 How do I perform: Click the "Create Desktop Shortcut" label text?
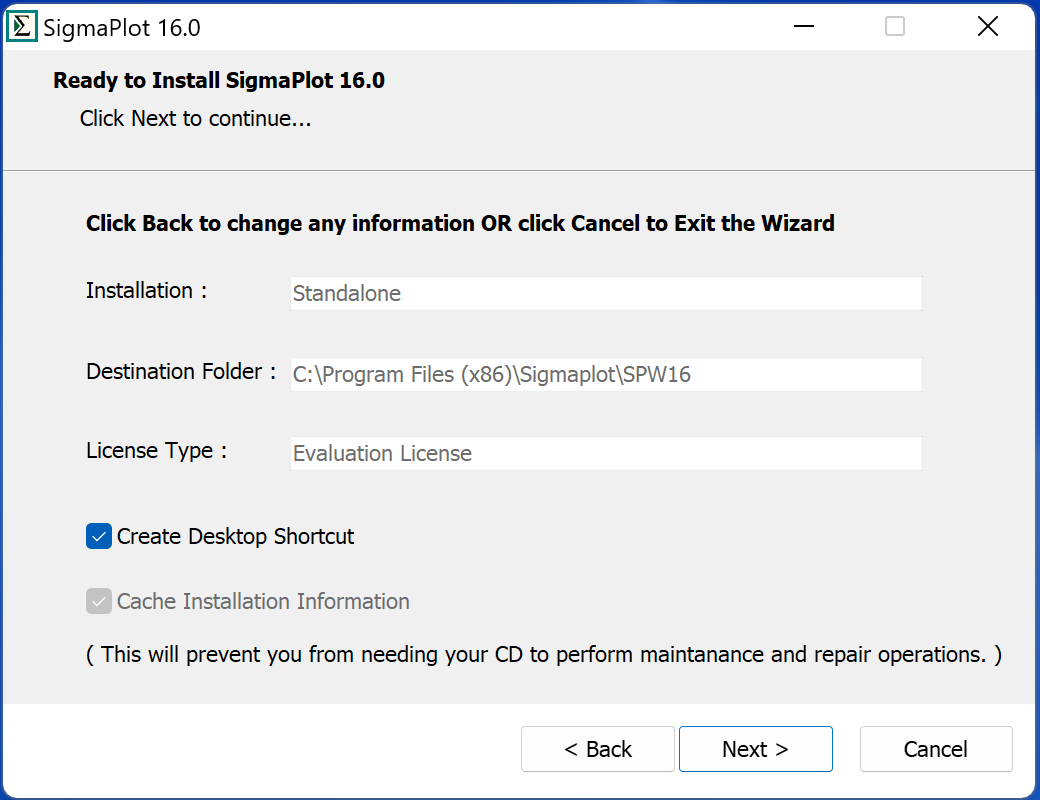(235, 536)
